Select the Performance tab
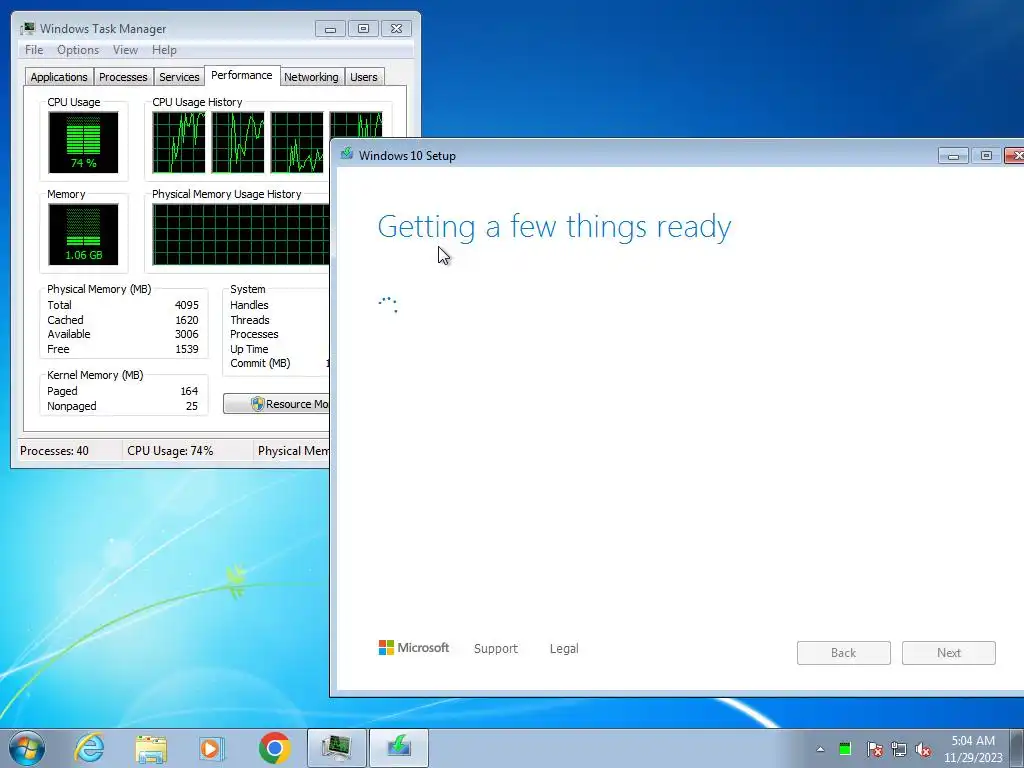This screenshot has width=1024, height=768. (x=242, y=75)
